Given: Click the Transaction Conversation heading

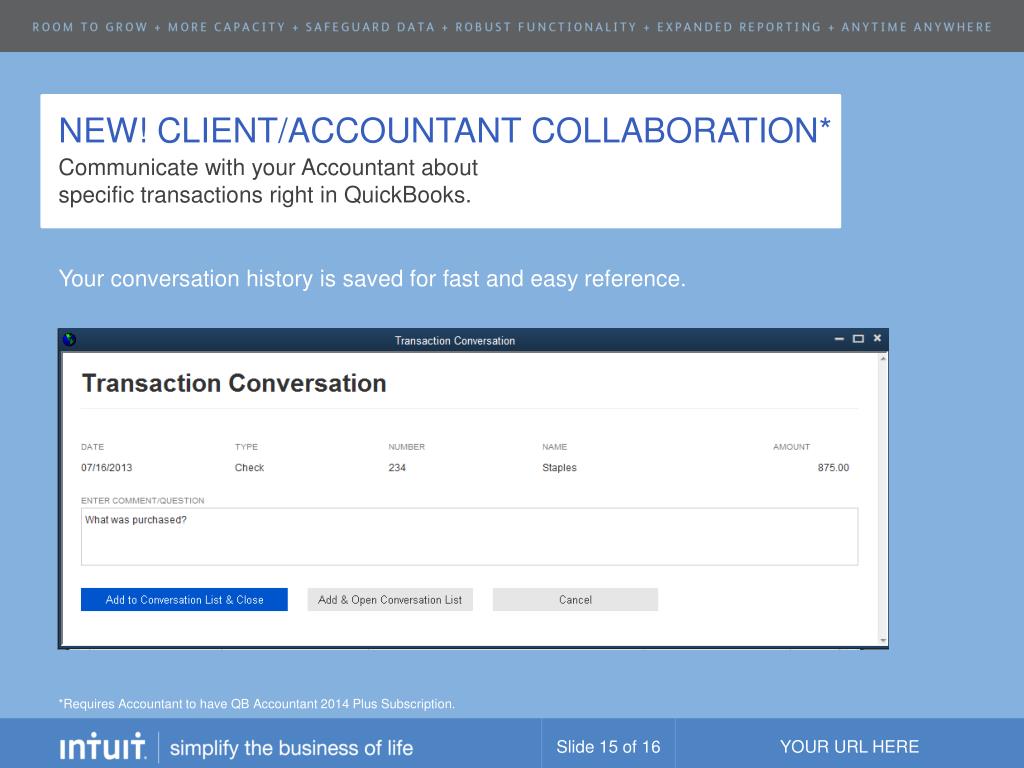Looking at the screenshot, I should click(234, 383).
